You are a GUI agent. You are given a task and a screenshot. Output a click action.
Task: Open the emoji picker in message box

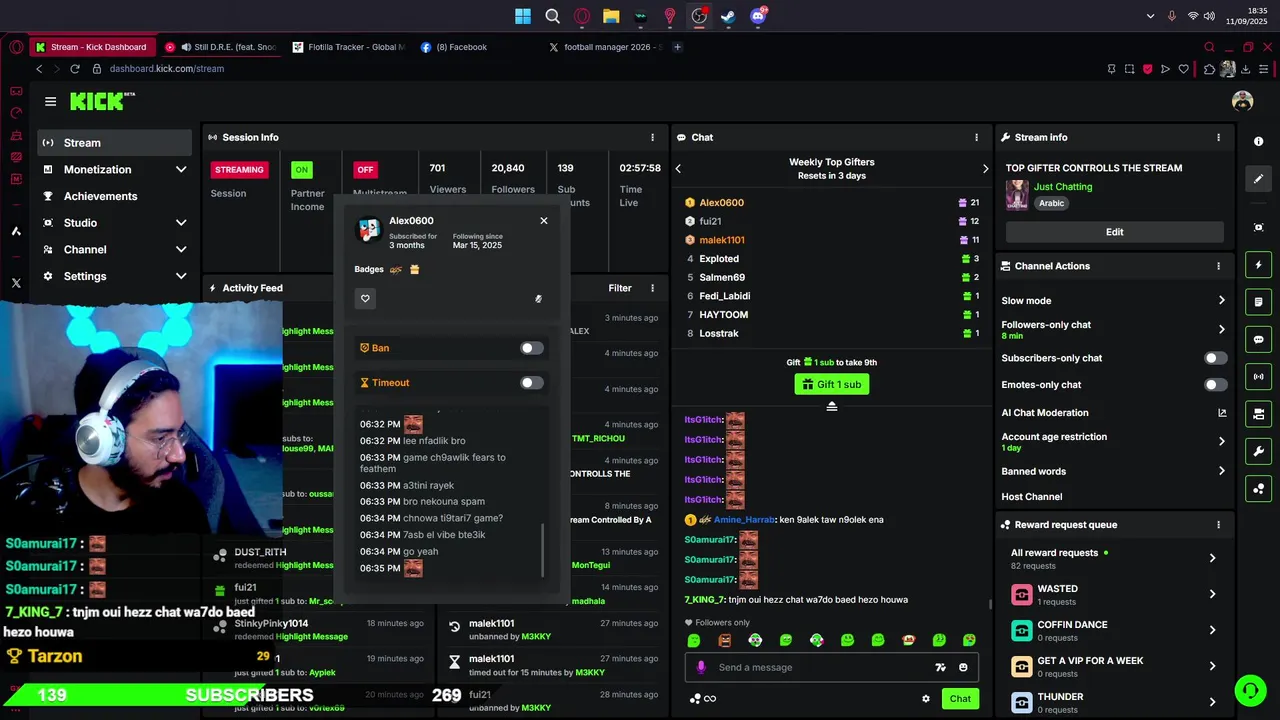(963, 667)
